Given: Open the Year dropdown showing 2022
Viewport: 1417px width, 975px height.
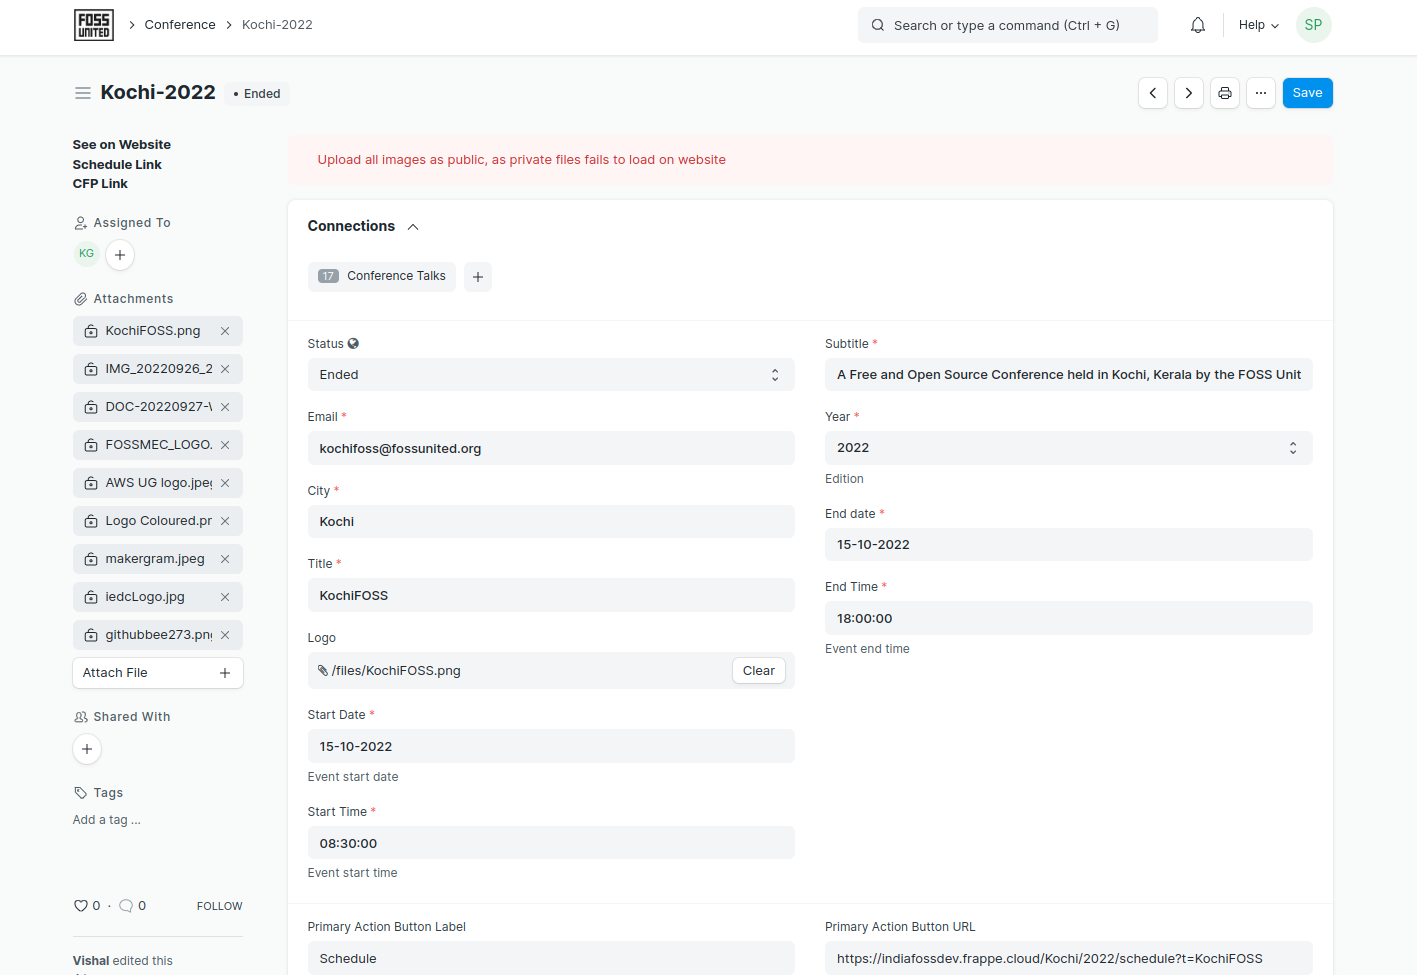Looking at the screenshot, I should click(x=1068, y=448).
